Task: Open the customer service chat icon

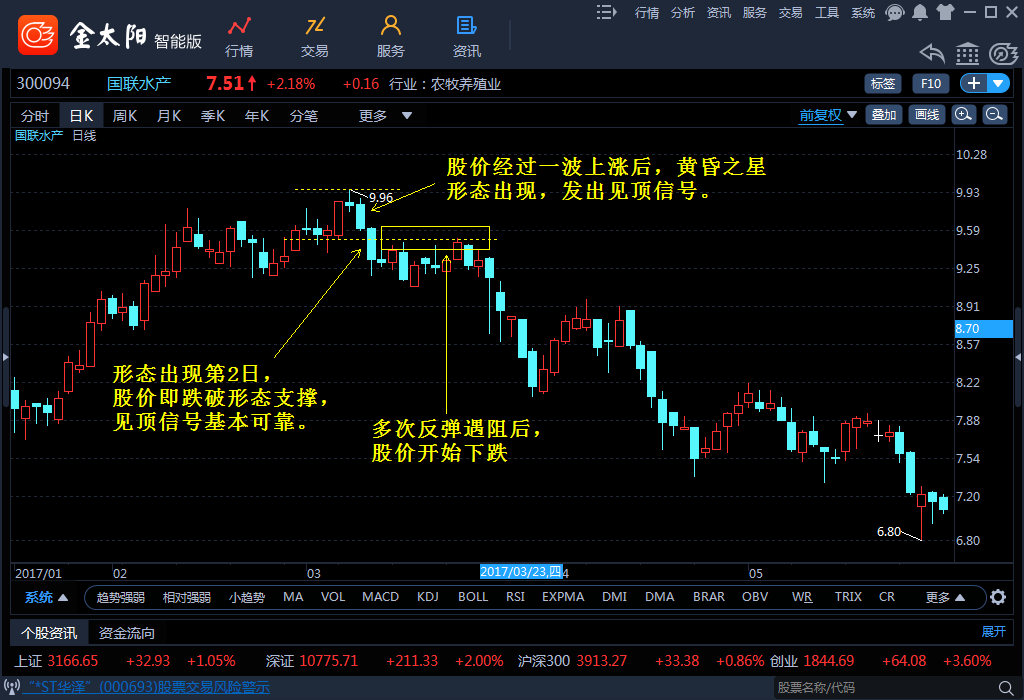Action: 895,12
